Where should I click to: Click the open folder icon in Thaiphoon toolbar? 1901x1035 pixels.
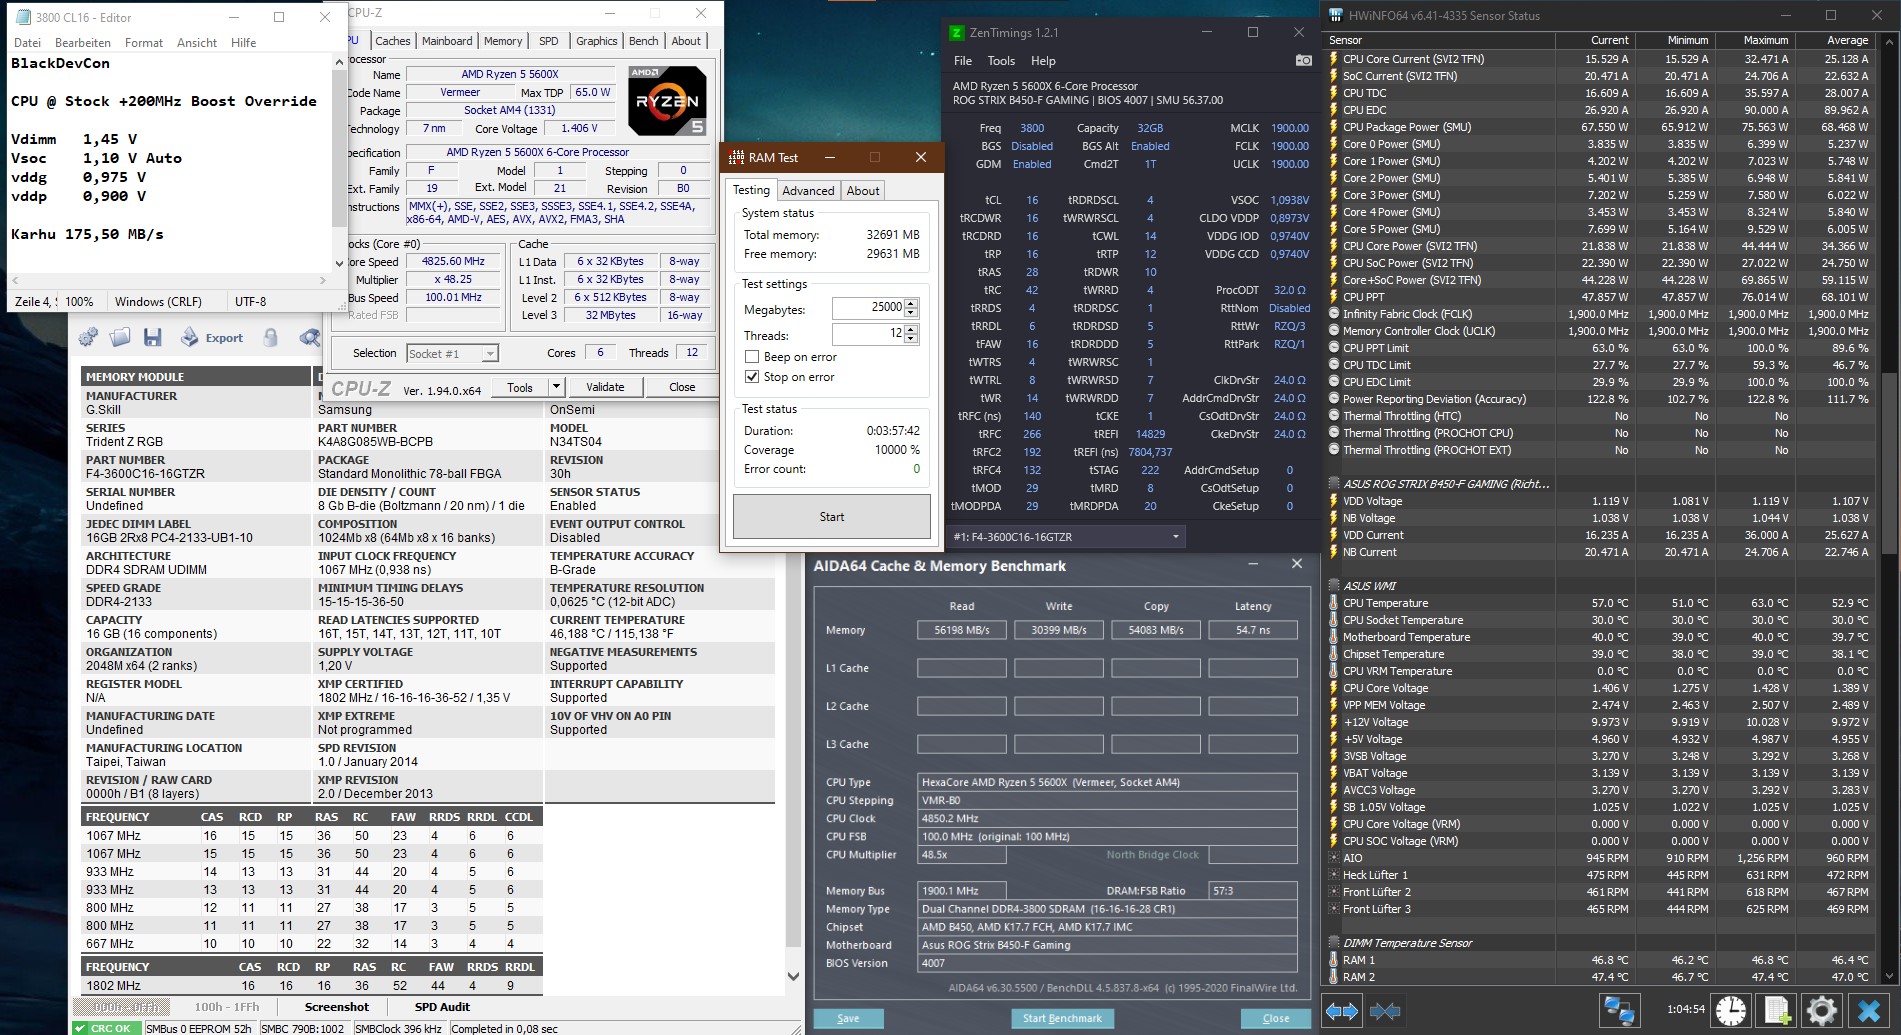[120, 337]
